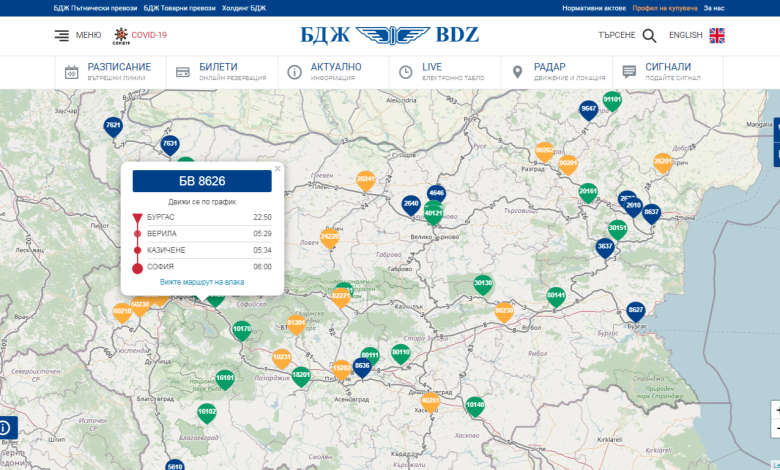Select orange train marker 20241

(x=366, y=181)
